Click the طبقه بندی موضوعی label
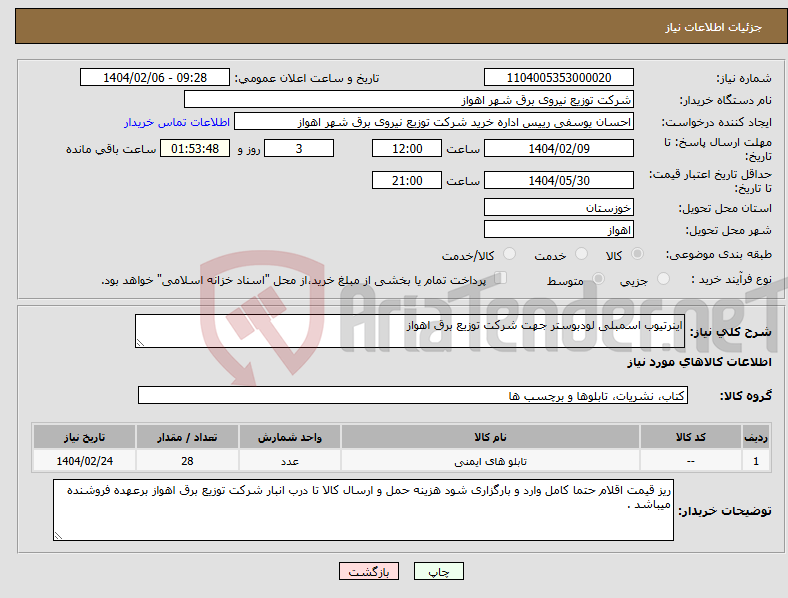The width and height of the screenshot is (788, 598). pyautogui.click(x=719, y=255)
